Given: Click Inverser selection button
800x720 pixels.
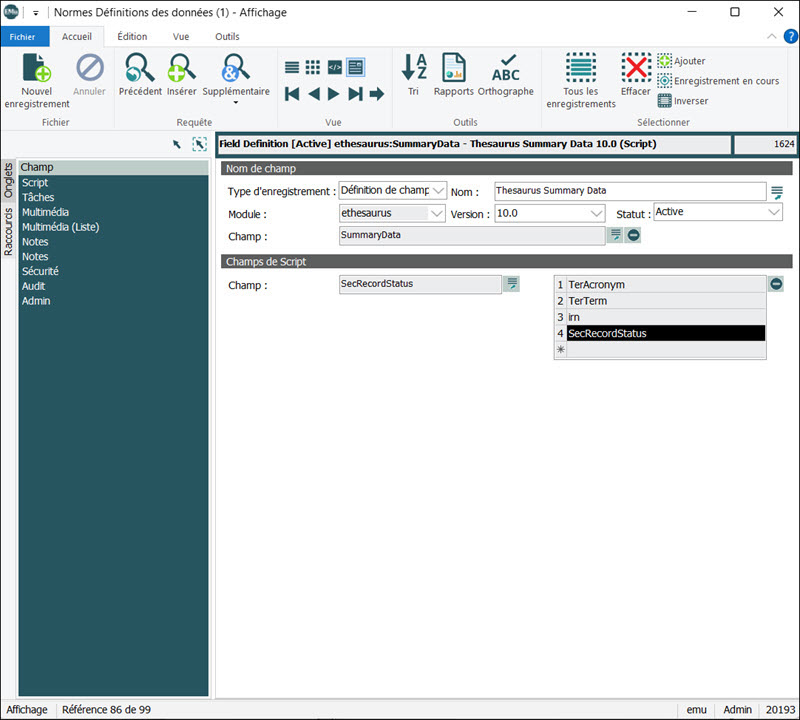Looking at the screenshot, I should 683,101.
